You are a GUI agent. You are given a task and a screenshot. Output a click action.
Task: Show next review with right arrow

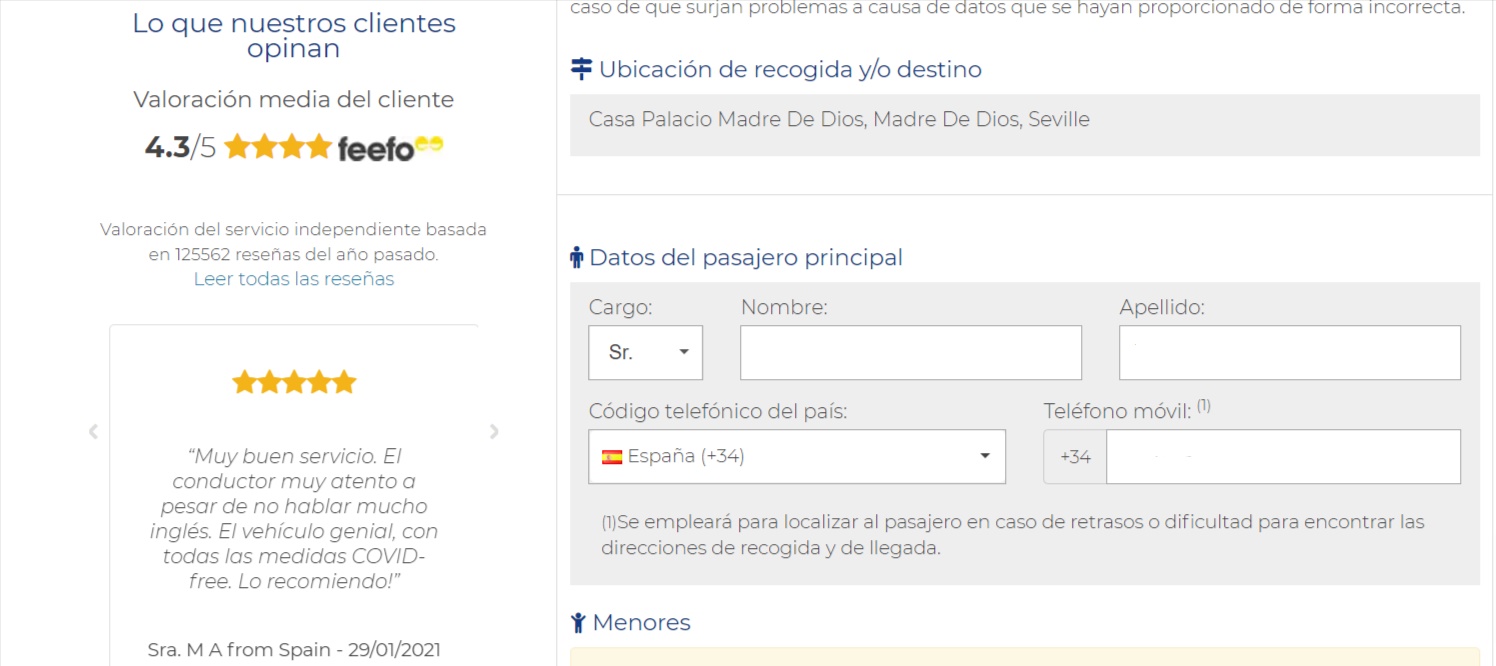point(494,432)
